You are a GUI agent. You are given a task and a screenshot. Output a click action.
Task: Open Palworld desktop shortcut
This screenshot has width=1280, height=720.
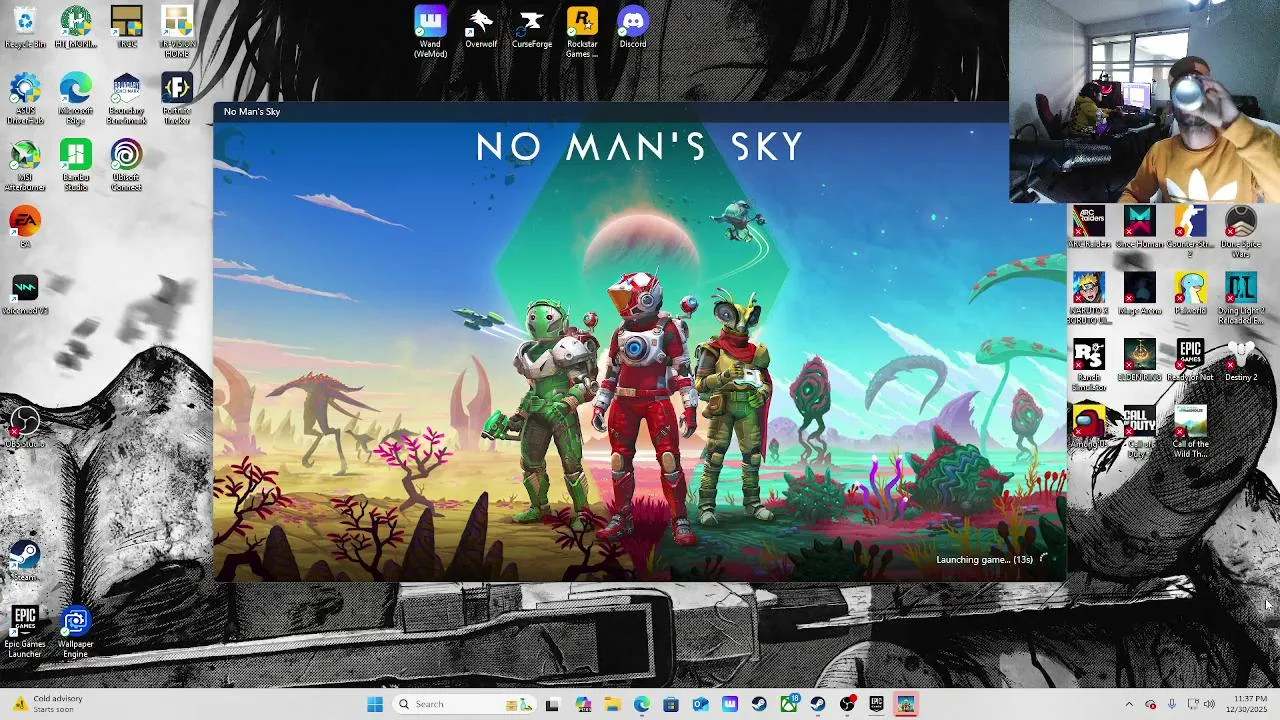pos(1190,295)
